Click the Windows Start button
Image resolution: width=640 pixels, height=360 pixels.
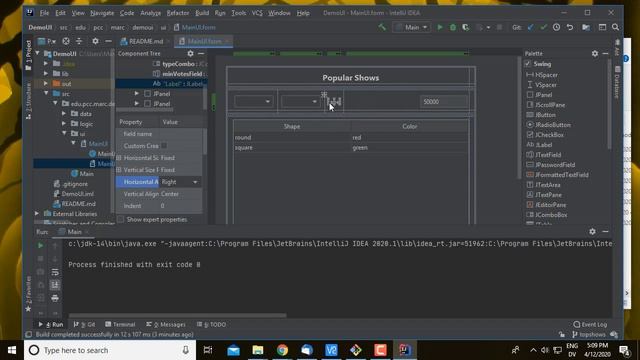pos(12,350)
